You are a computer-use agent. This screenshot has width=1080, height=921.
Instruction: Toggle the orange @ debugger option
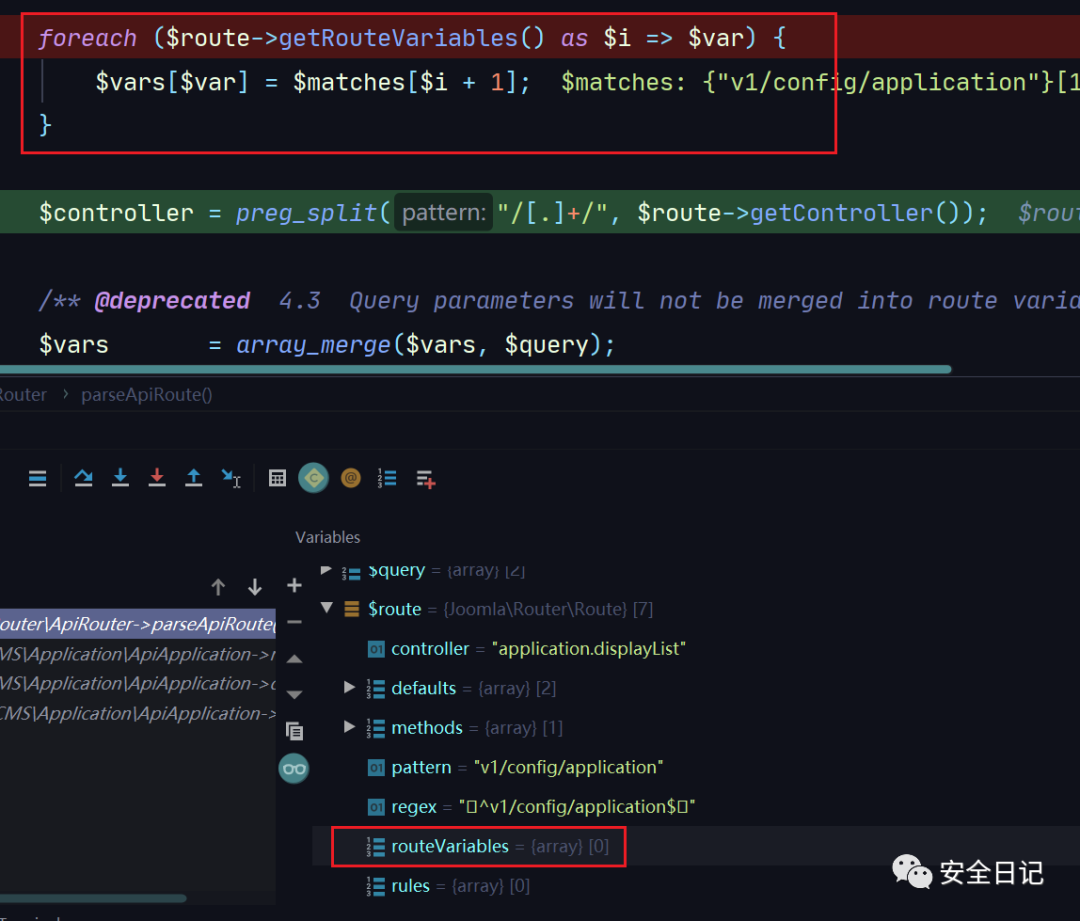click(x=350, y=478)
